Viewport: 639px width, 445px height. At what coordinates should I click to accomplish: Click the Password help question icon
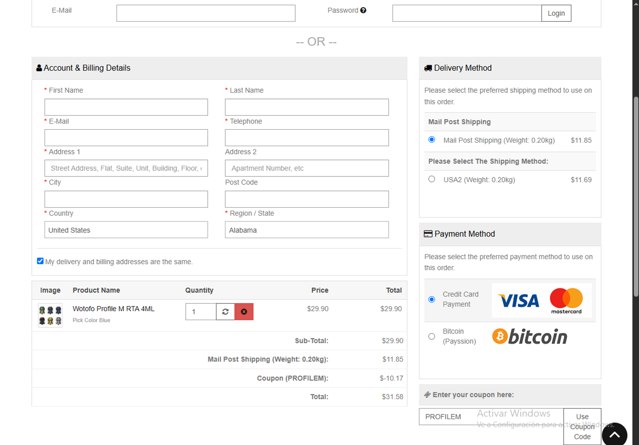(x=363, y=11)
